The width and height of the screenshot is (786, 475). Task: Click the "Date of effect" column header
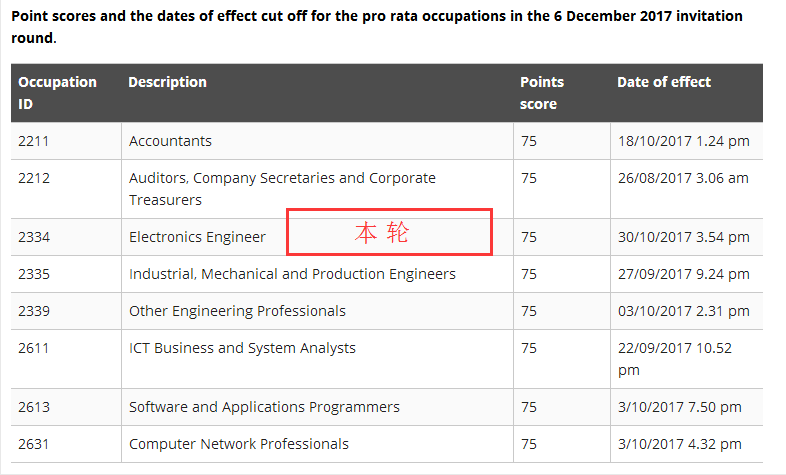(663, 82)
